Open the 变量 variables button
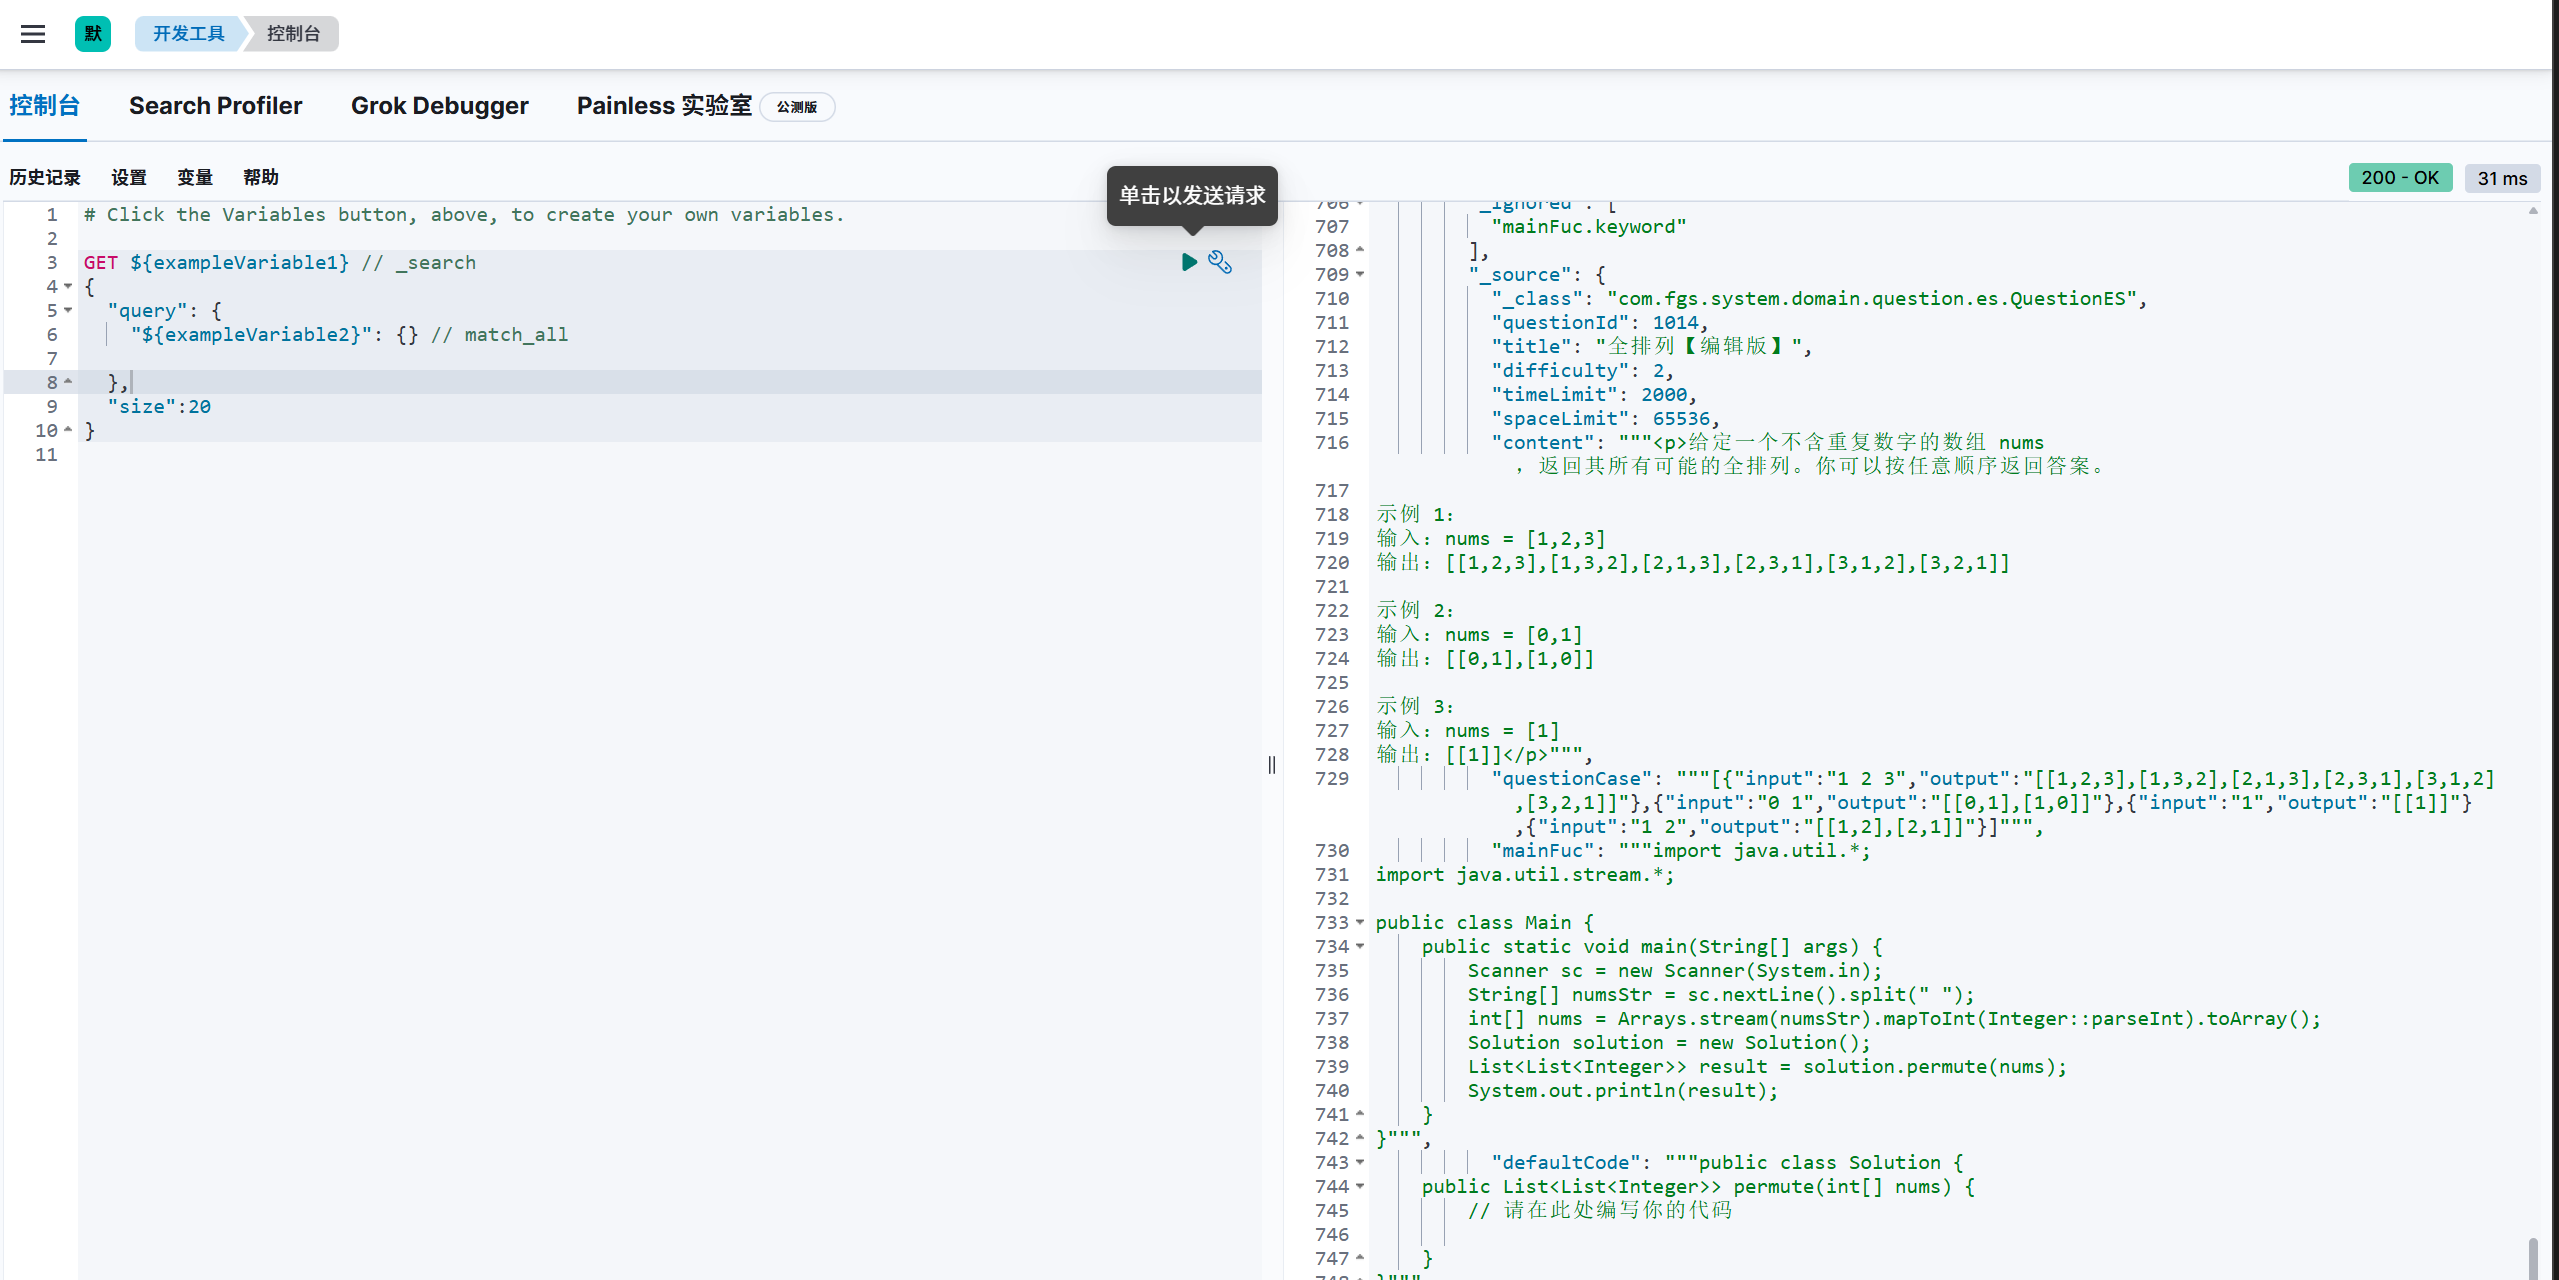Screen dimensions: 2559x1280 tap(195, 178)
